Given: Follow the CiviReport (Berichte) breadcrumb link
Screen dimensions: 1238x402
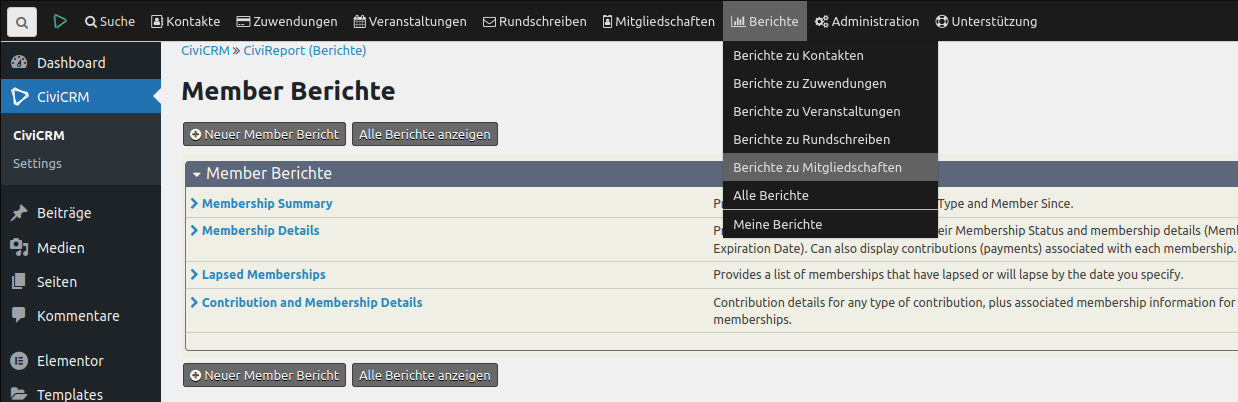Looking at the screenshot, I should 304,50.
